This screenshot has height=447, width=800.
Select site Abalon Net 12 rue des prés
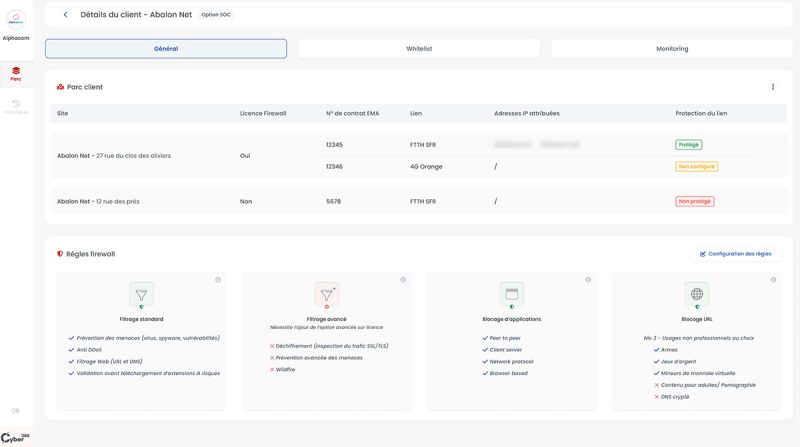pos(98,202)
